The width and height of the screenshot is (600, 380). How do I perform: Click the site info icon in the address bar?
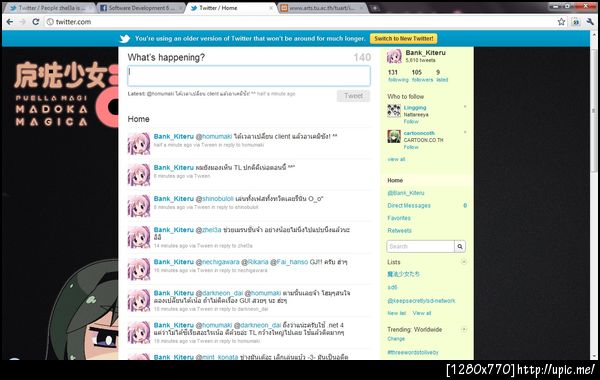[50, 22]
